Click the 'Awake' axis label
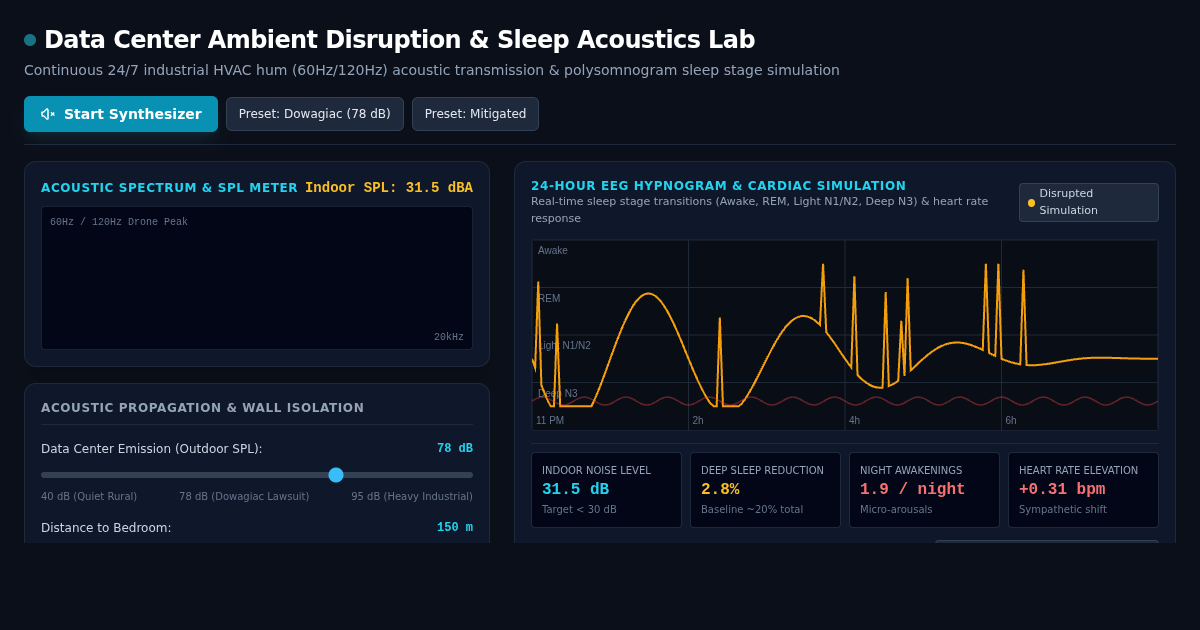Viewport: 1200px width, 630px height. click(553, 250)
